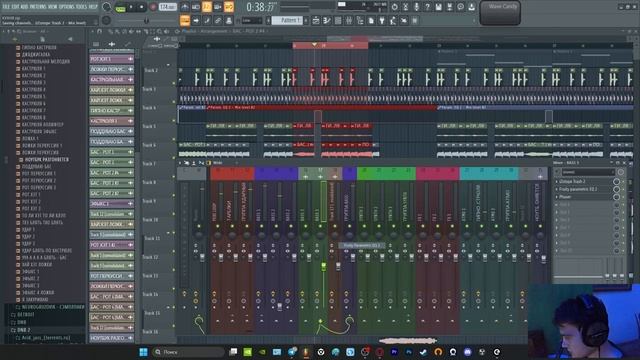The image size is (640, 360).
Task: Open the download content library icon
Action: tap(471, 7)
